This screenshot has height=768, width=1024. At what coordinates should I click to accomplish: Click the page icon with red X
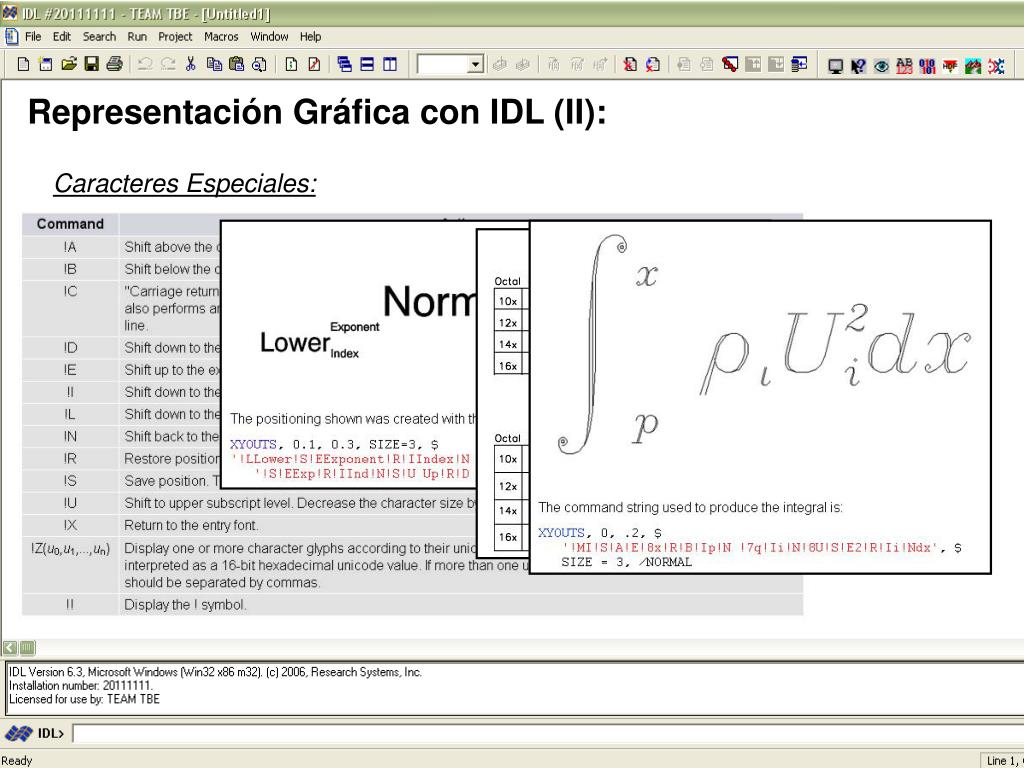click(630, 64)
